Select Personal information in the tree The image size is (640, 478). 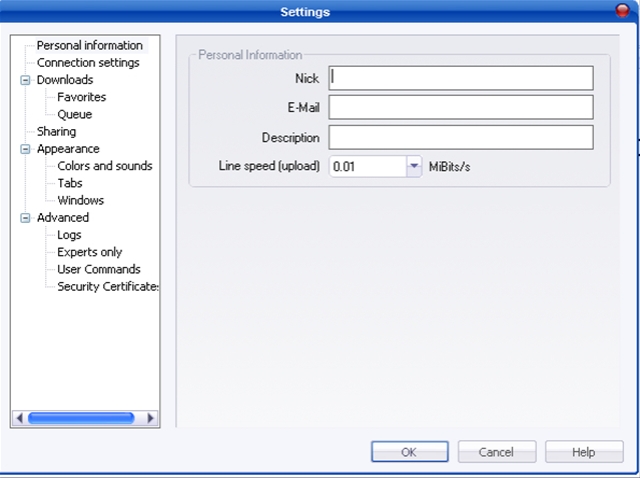89,45
